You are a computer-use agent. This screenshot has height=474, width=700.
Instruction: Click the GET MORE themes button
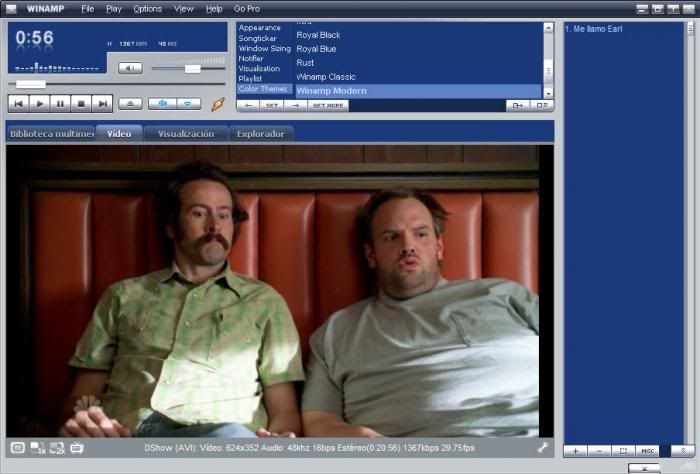pos(328,105)
